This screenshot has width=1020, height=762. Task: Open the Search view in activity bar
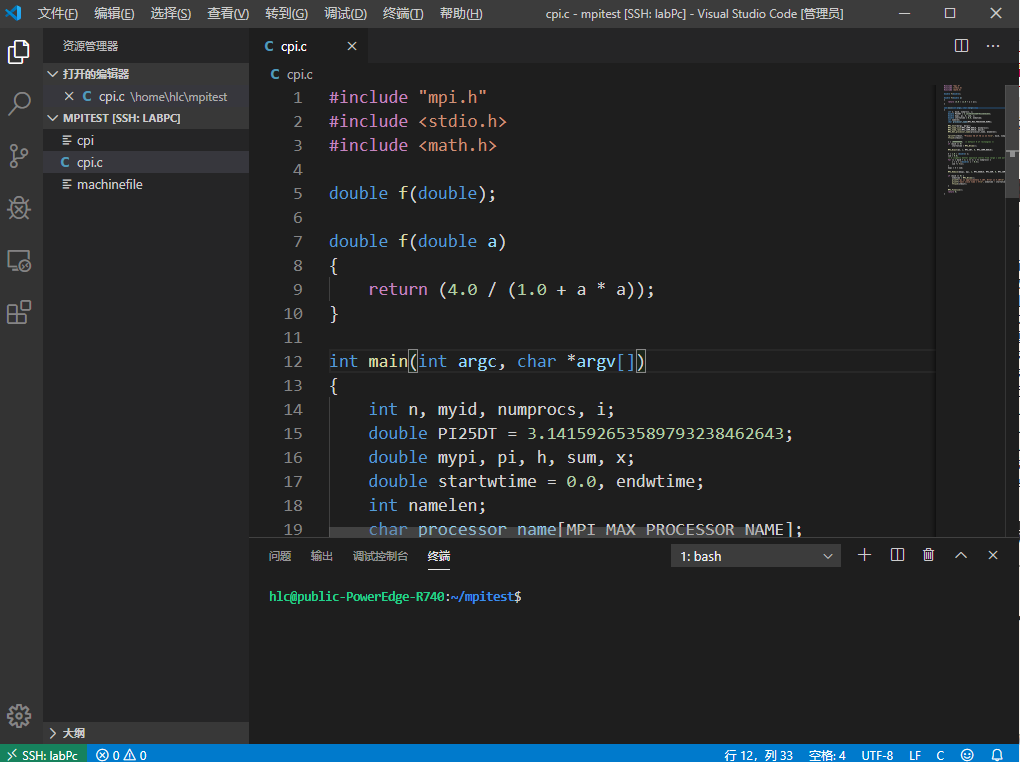[x=18, y=104]
